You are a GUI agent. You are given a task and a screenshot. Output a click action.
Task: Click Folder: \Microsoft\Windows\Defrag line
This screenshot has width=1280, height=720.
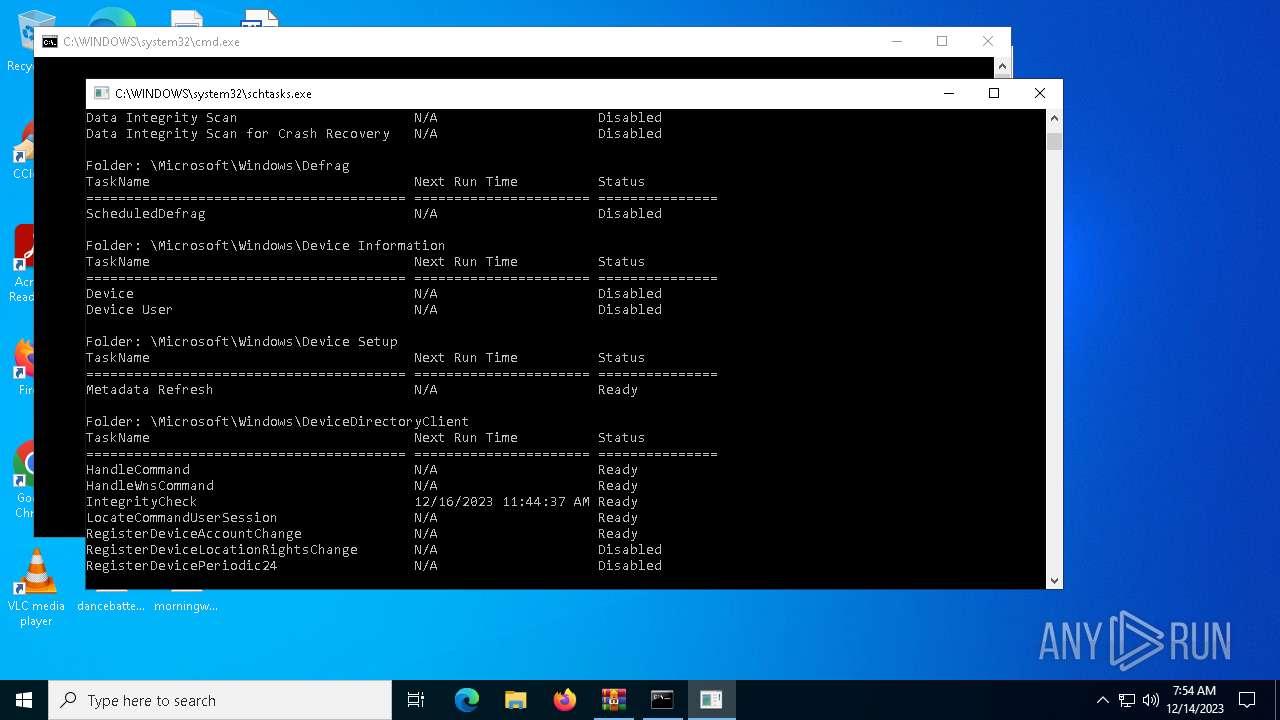coord(217,165)
